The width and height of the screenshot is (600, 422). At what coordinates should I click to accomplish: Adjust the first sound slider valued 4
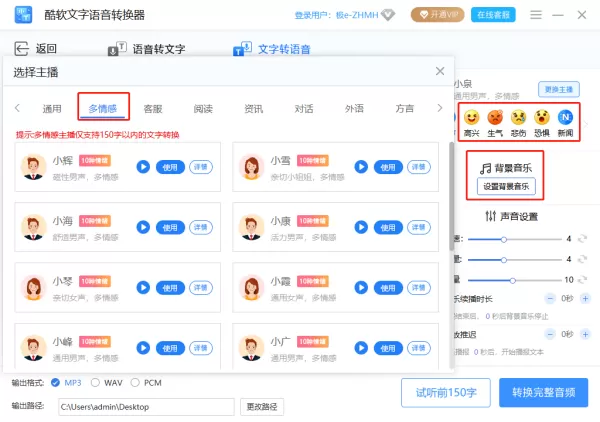504,240
